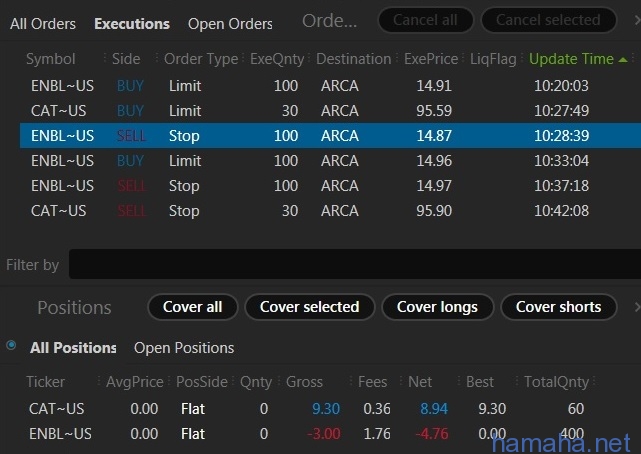The image size is (641, 454).
Task: Sort executions by the ExePrice column header
Action: coord(431,59)
